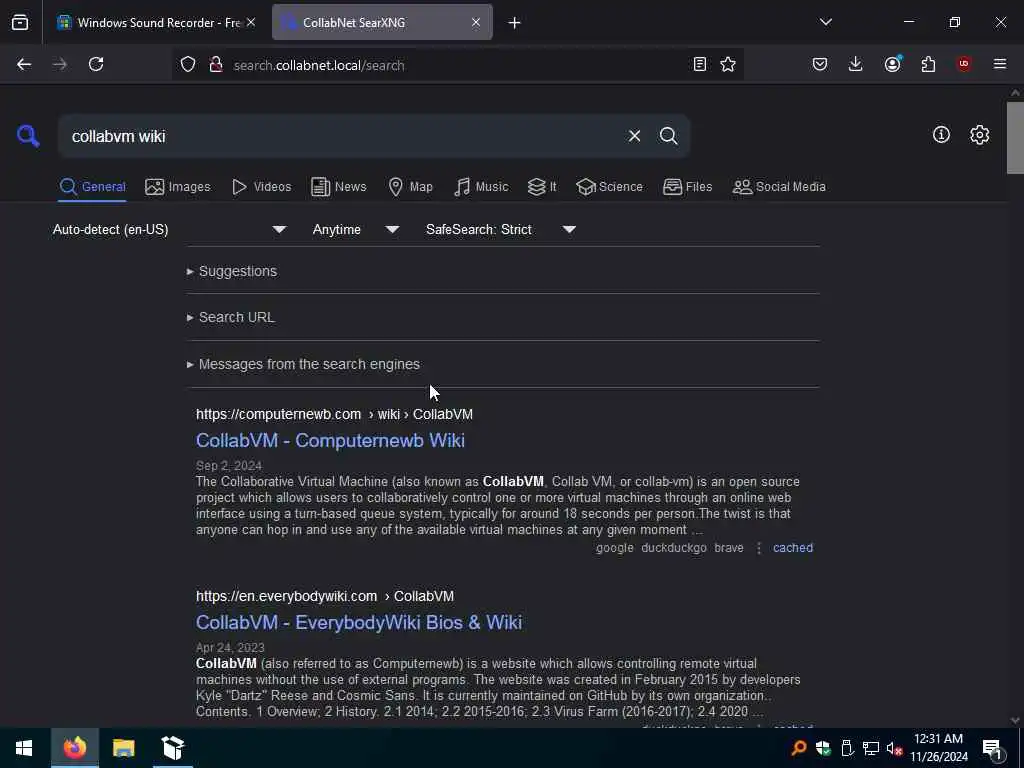Open SearXNG preferences gear
Image resolution: width=1024 pixels, height=768 pixels.
pyautogui.click(x=980, y=135)
